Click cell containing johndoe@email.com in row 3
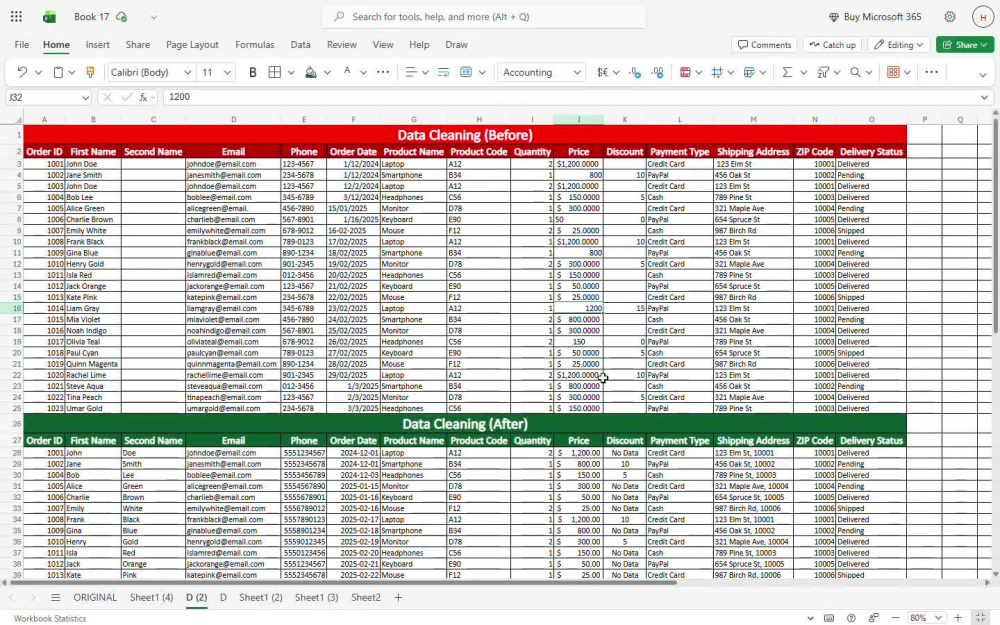Viewport: 1000px width, 625px height. pos(233,164)
